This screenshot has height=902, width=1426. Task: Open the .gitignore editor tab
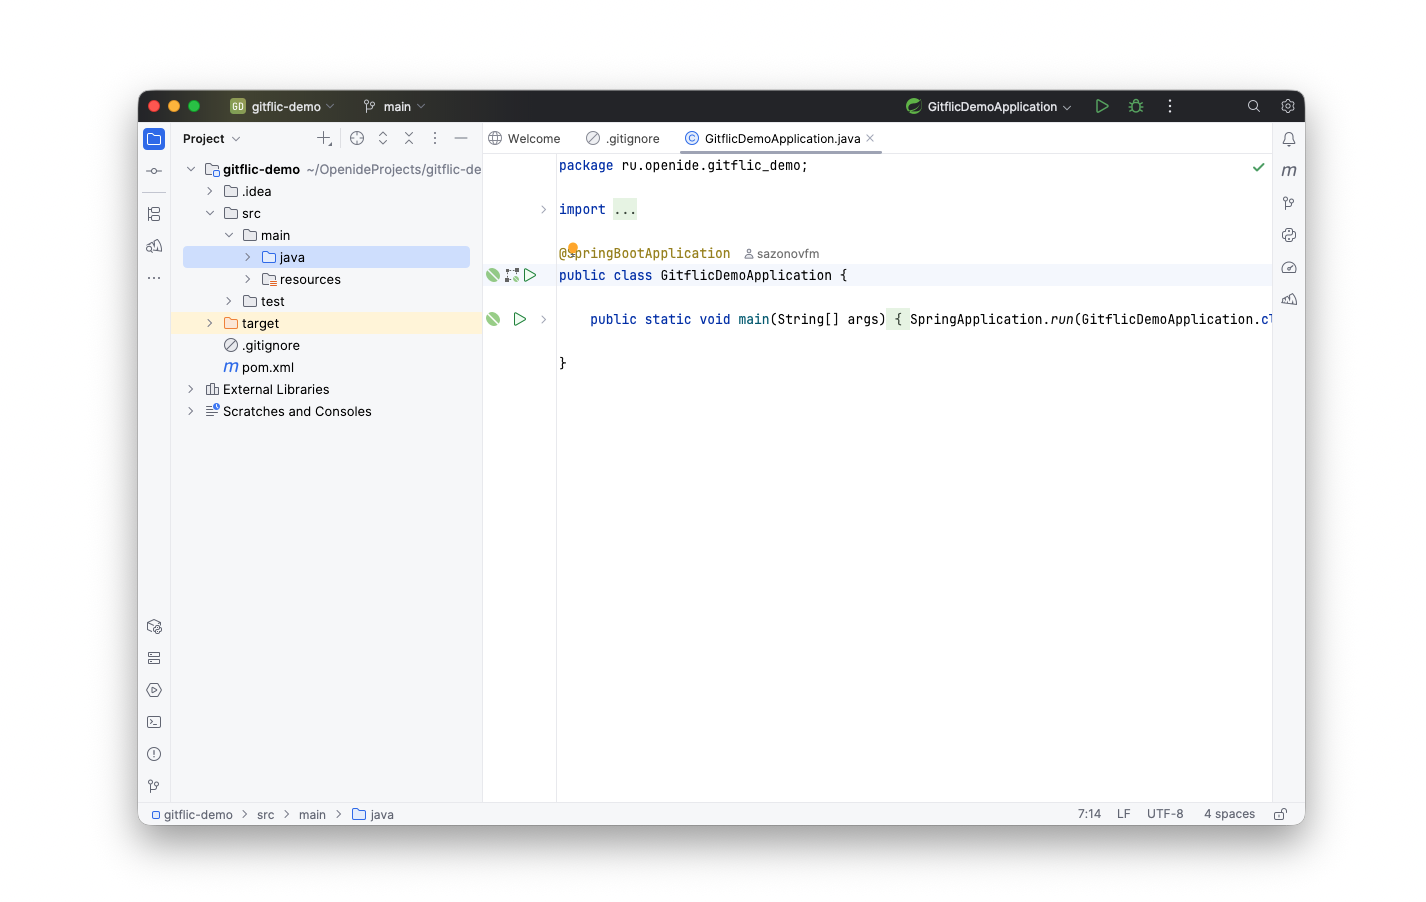(x=631, y=138)
